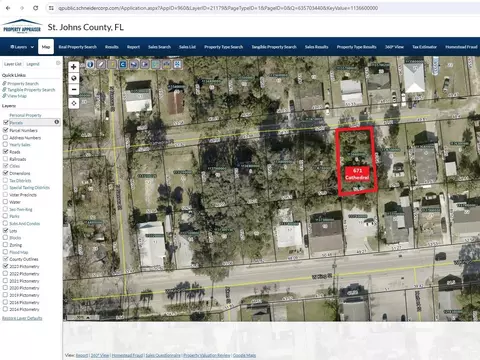
Task: Turn off 2023 Pictometry imagery
Action: (5, 266)
